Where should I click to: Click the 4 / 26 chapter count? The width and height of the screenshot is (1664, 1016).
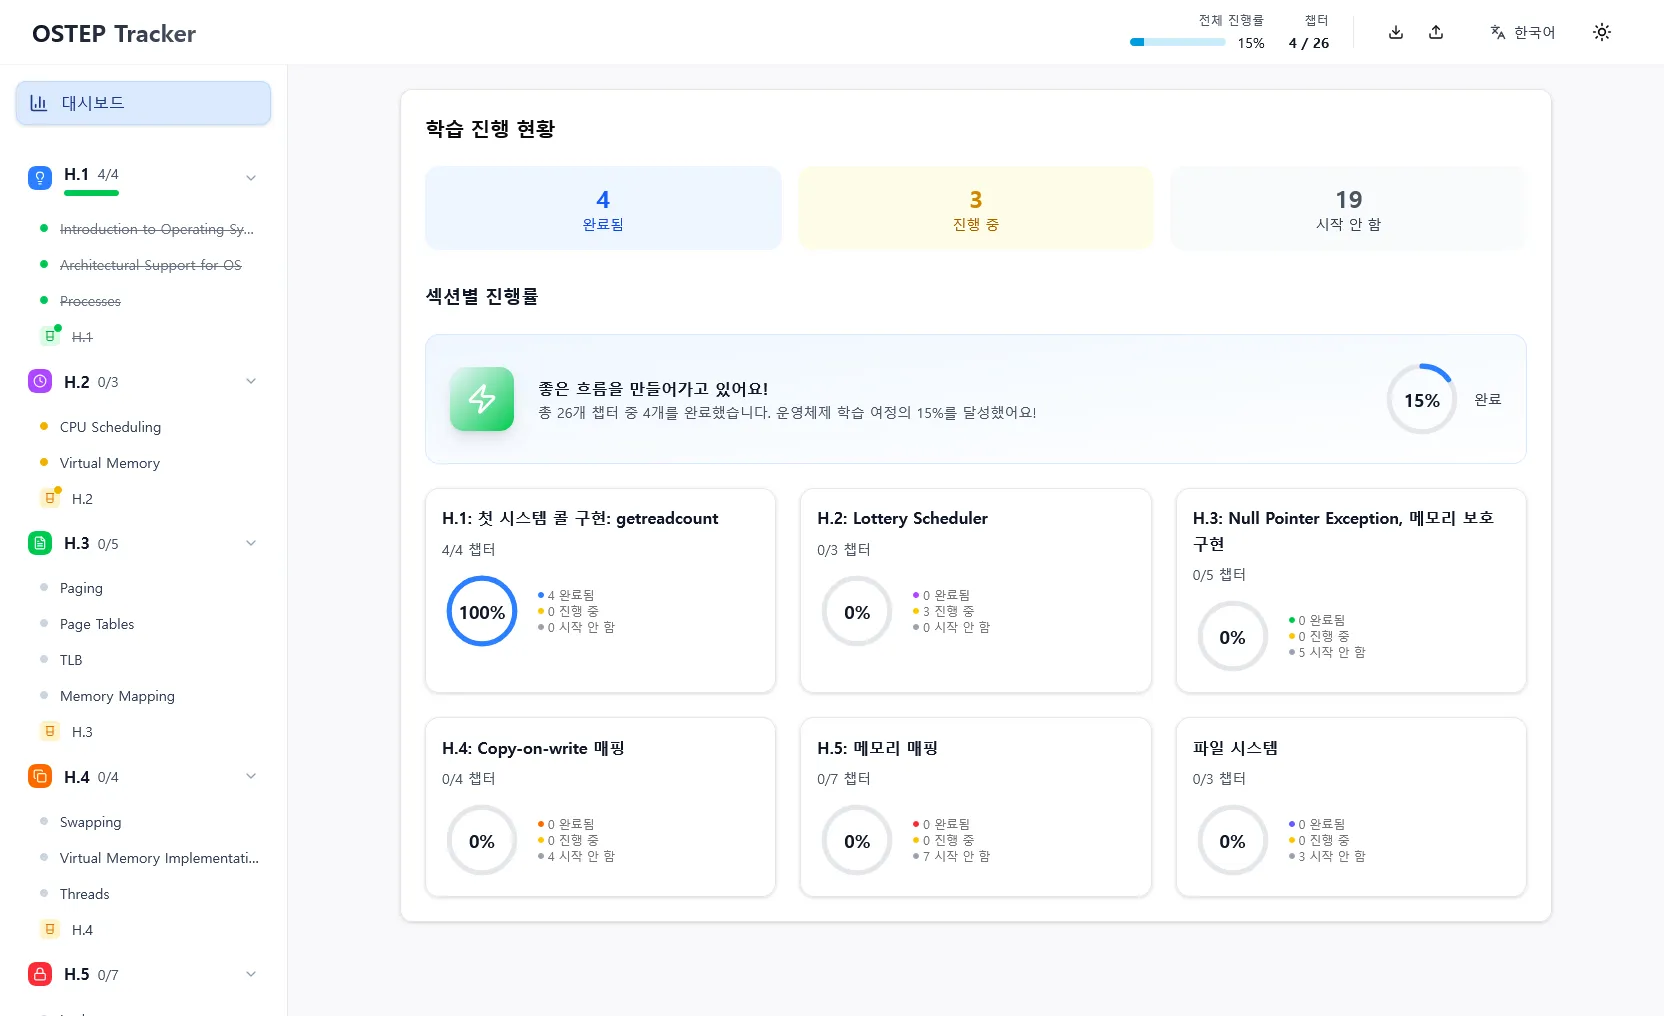pos(1309,43)
